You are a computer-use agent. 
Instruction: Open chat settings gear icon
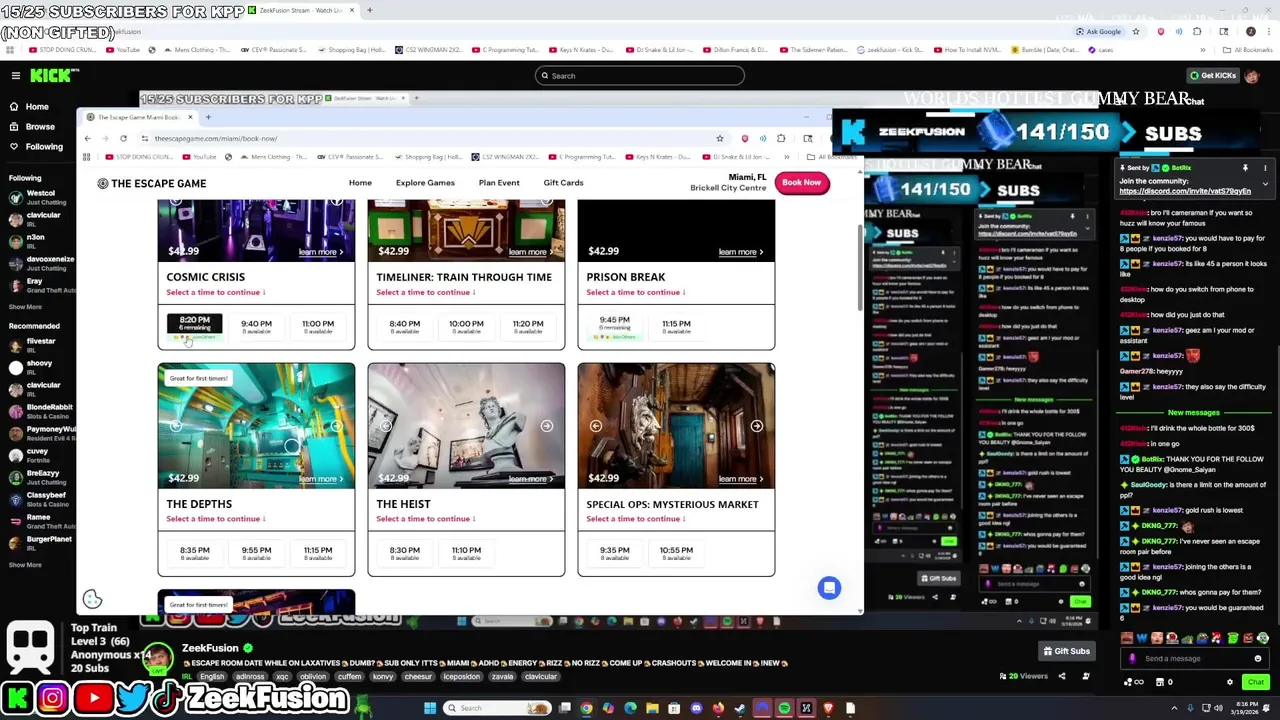[x=1230, y=682]
